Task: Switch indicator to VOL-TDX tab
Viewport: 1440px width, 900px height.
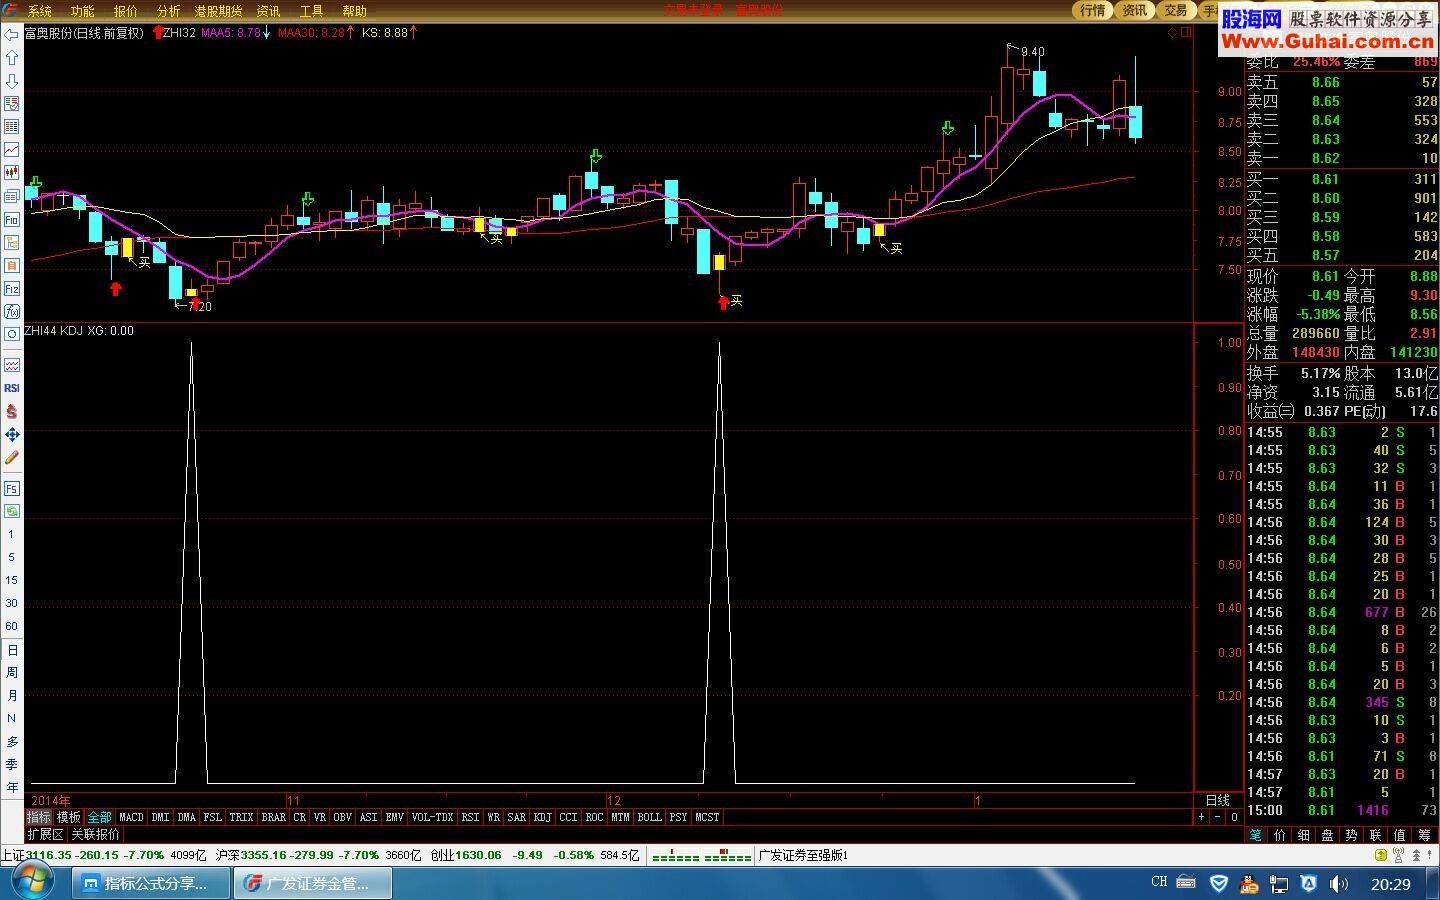Action: coord(433,817)
